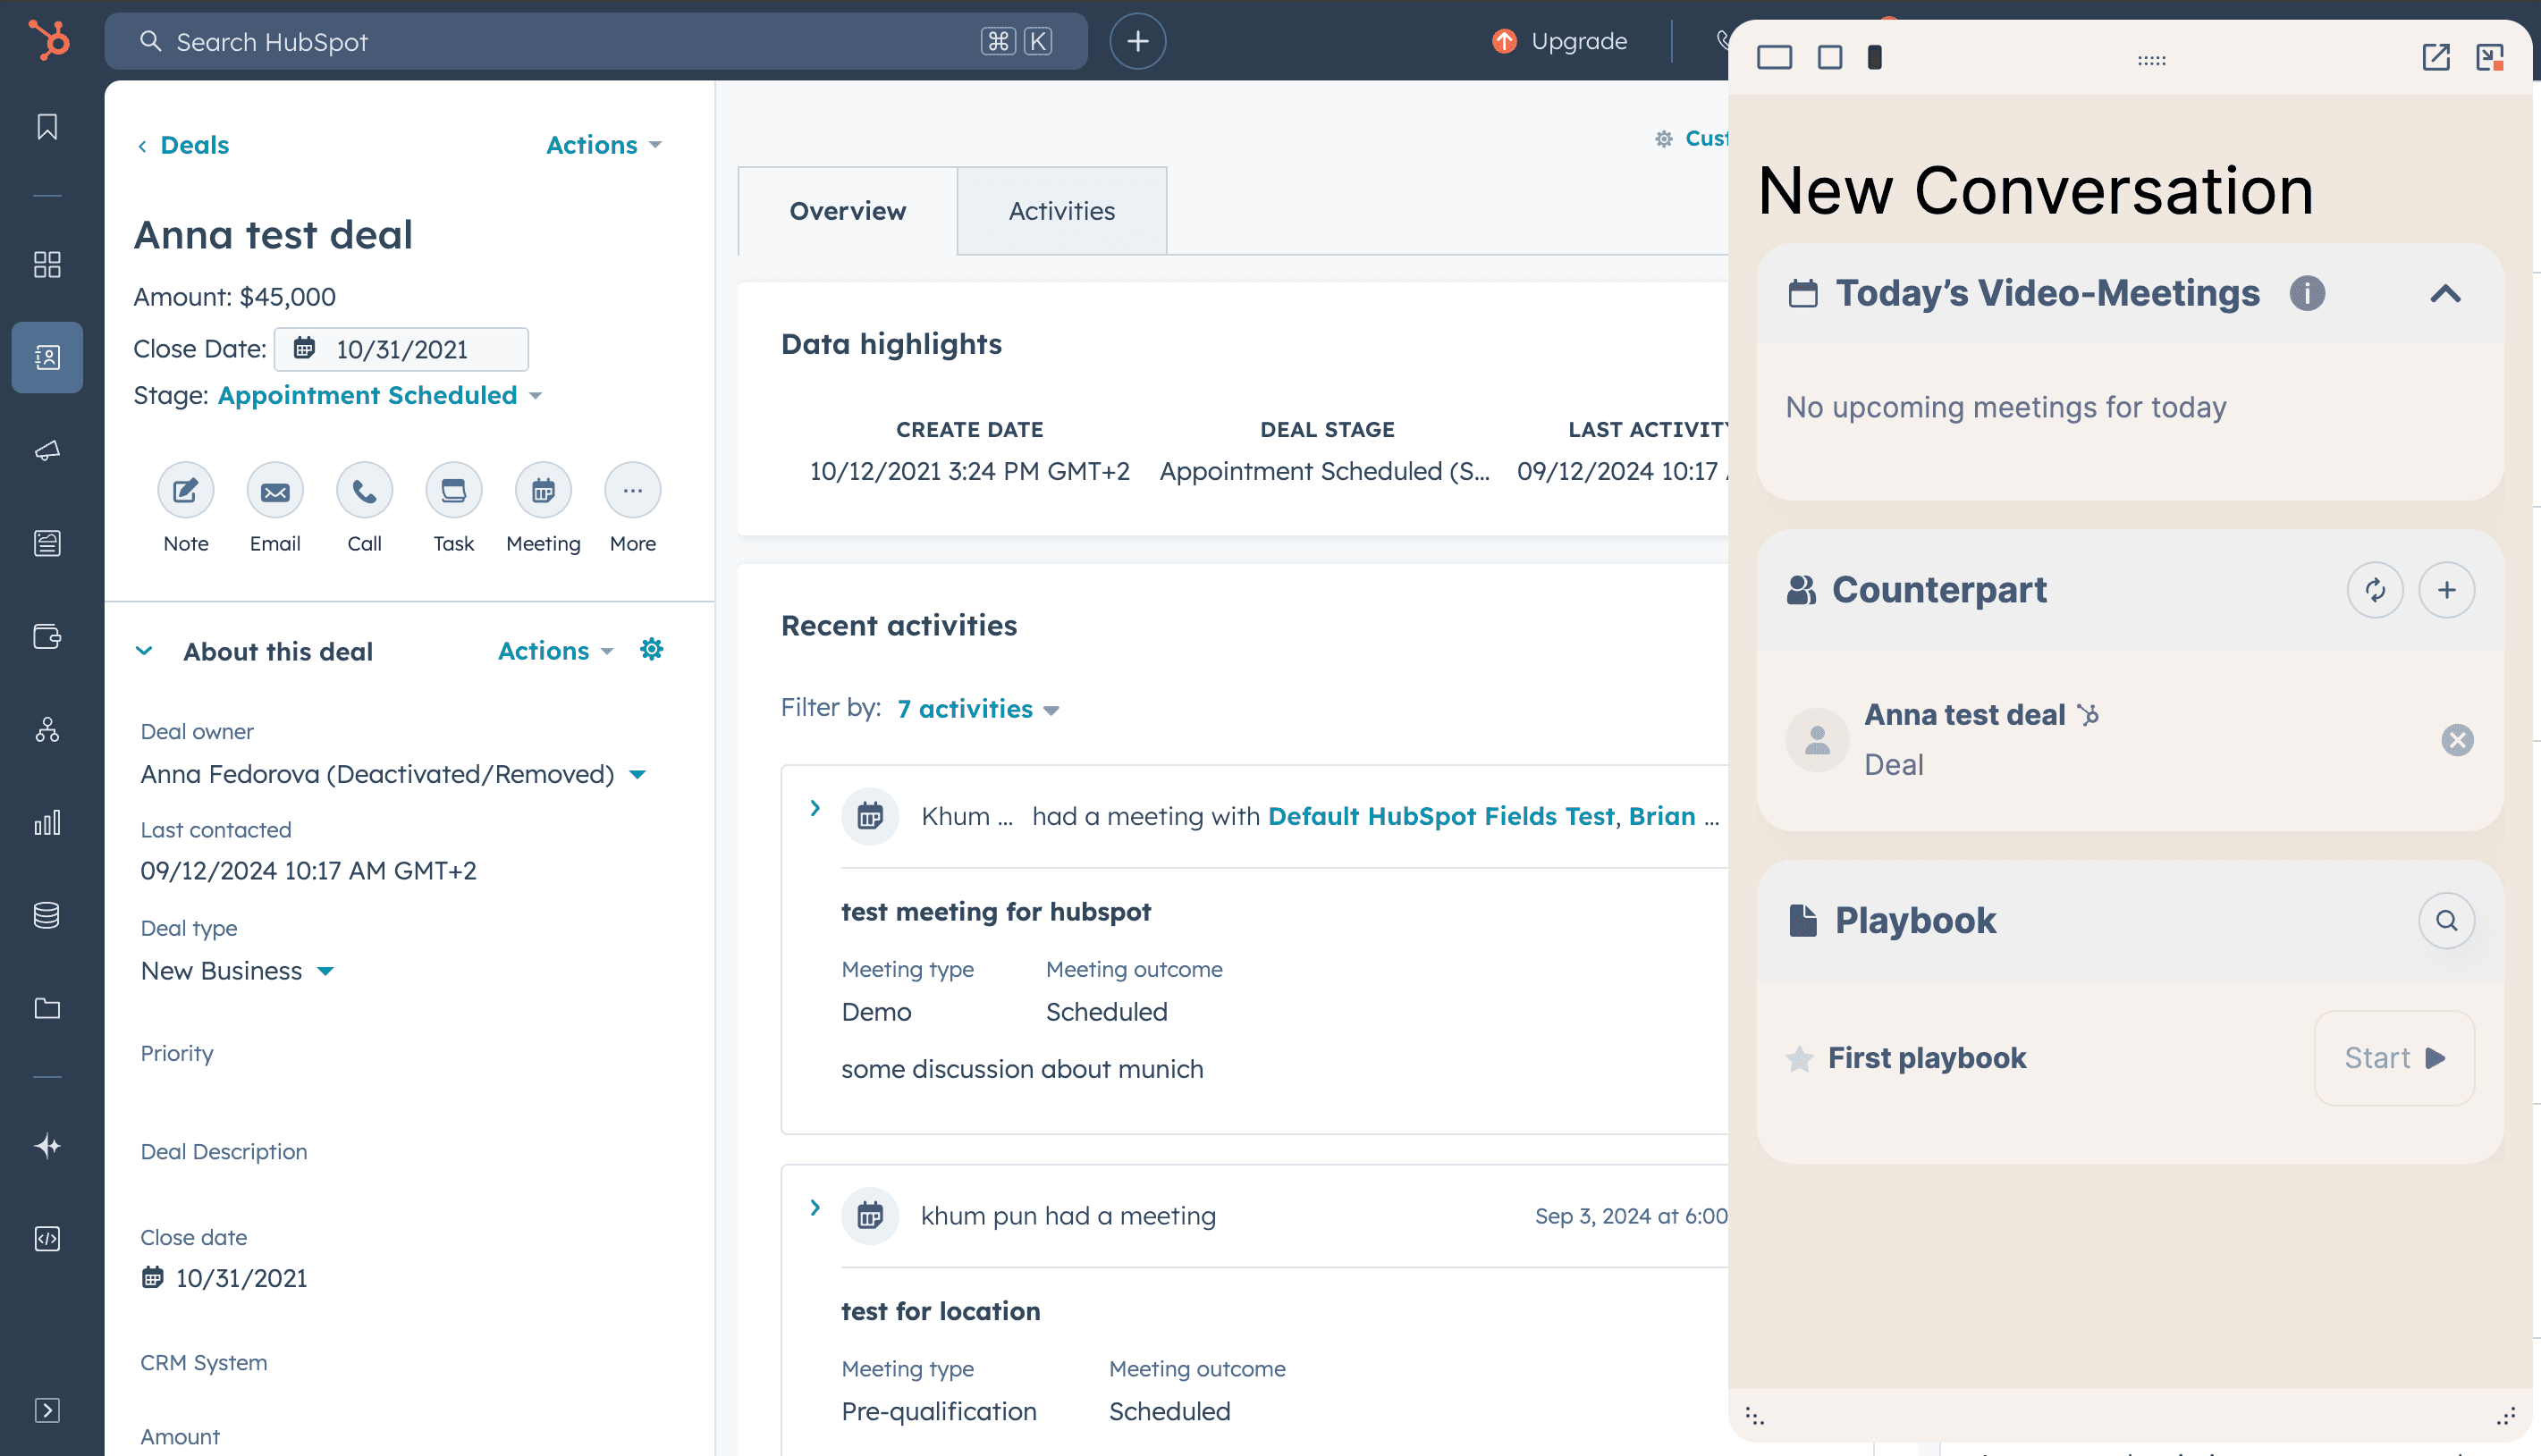Open the Automation workflow icon in sidebar
This screenshot has width=2541, height=1456.
47,729
